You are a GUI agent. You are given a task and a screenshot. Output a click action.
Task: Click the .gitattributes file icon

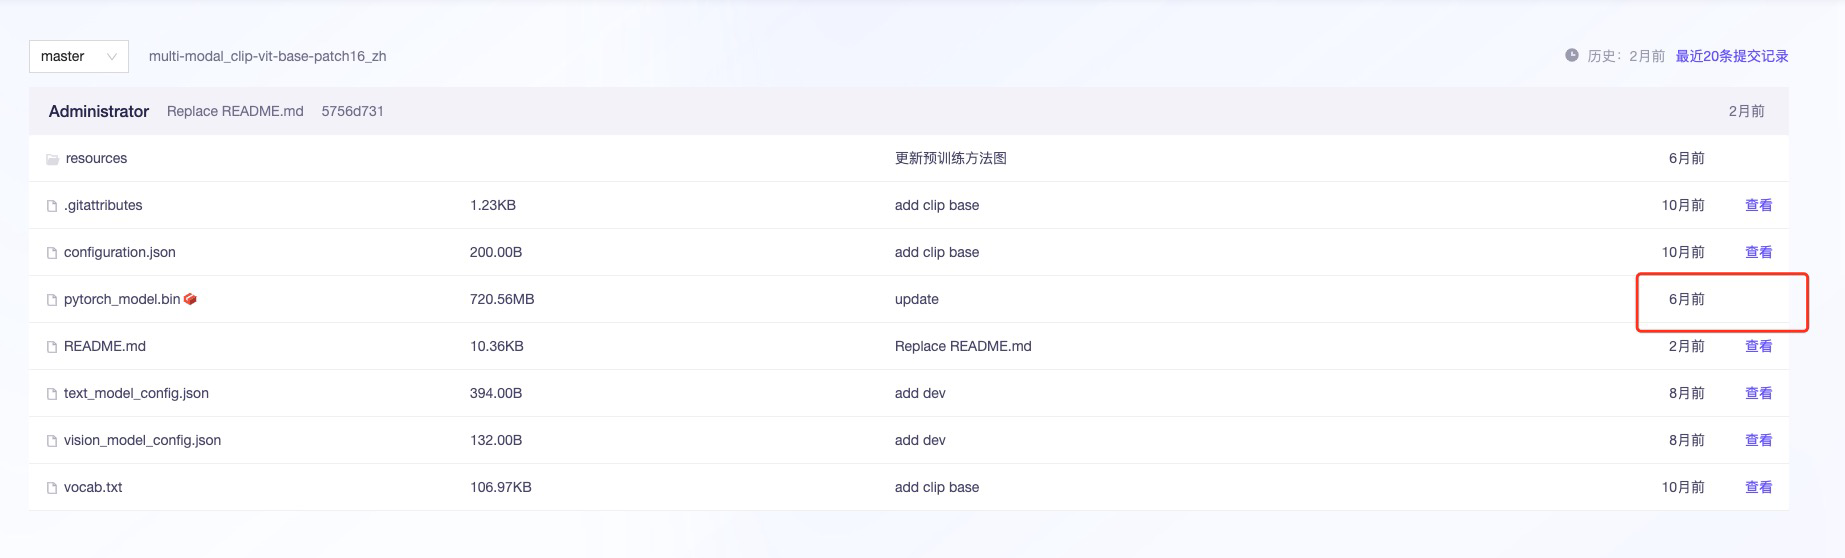click(x=52, y=206)
